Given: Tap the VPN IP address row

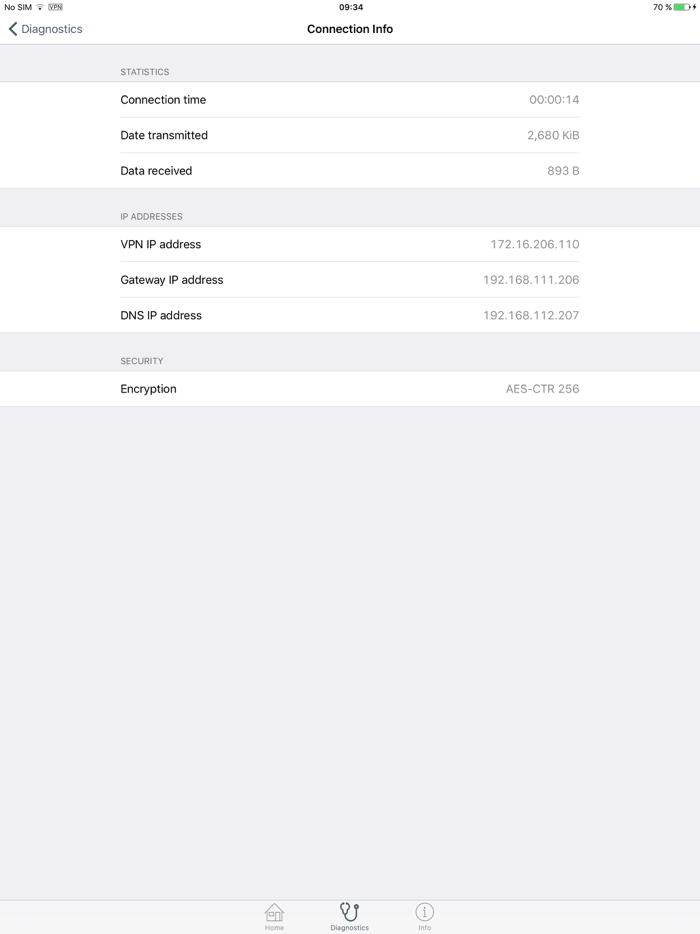Looking at the screenshot, I should (x=349, y=244).
